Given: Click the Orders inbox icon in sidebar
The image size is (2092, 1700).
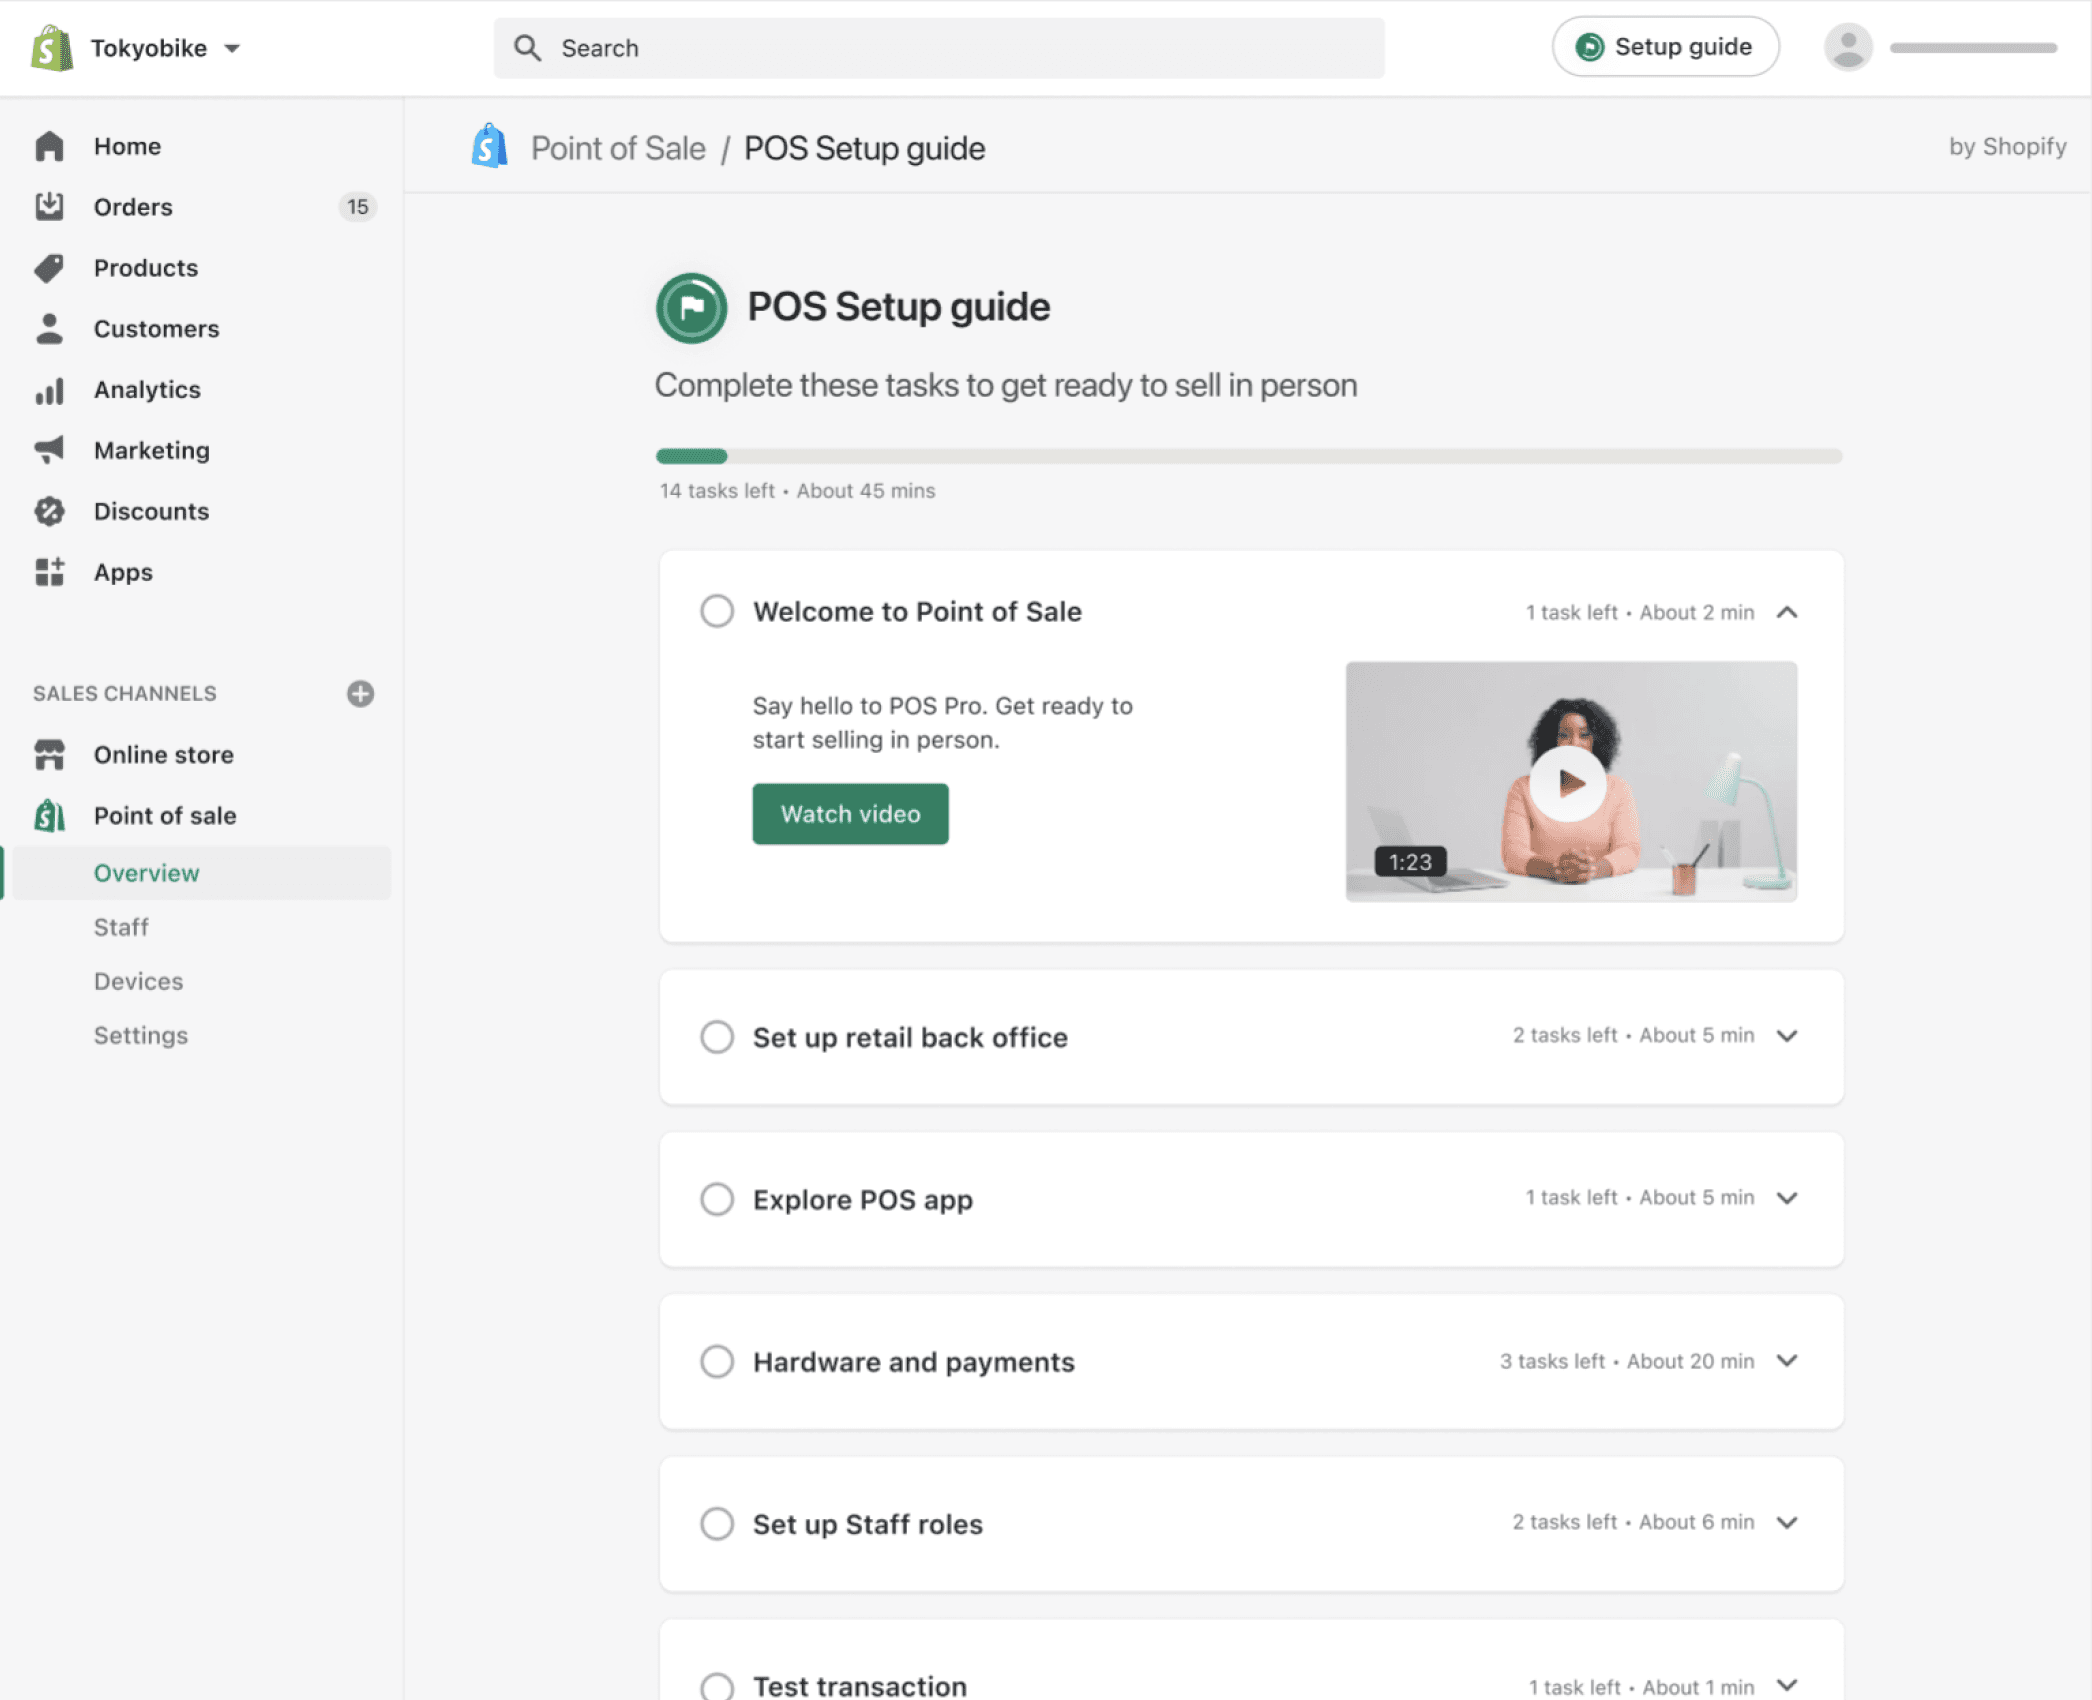Looking at the screenshot, I should (49, 207).
